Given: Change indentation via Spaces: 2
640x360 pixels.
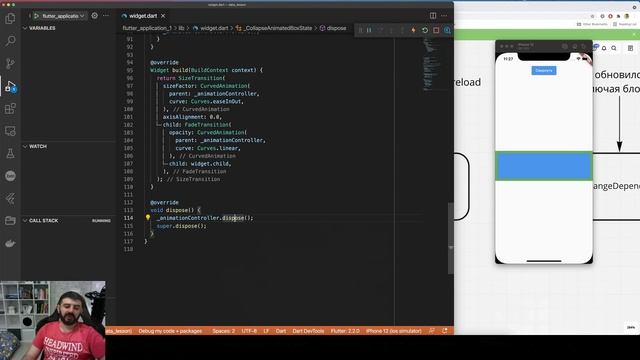Looking at the screenshot, I should [223, 331].
